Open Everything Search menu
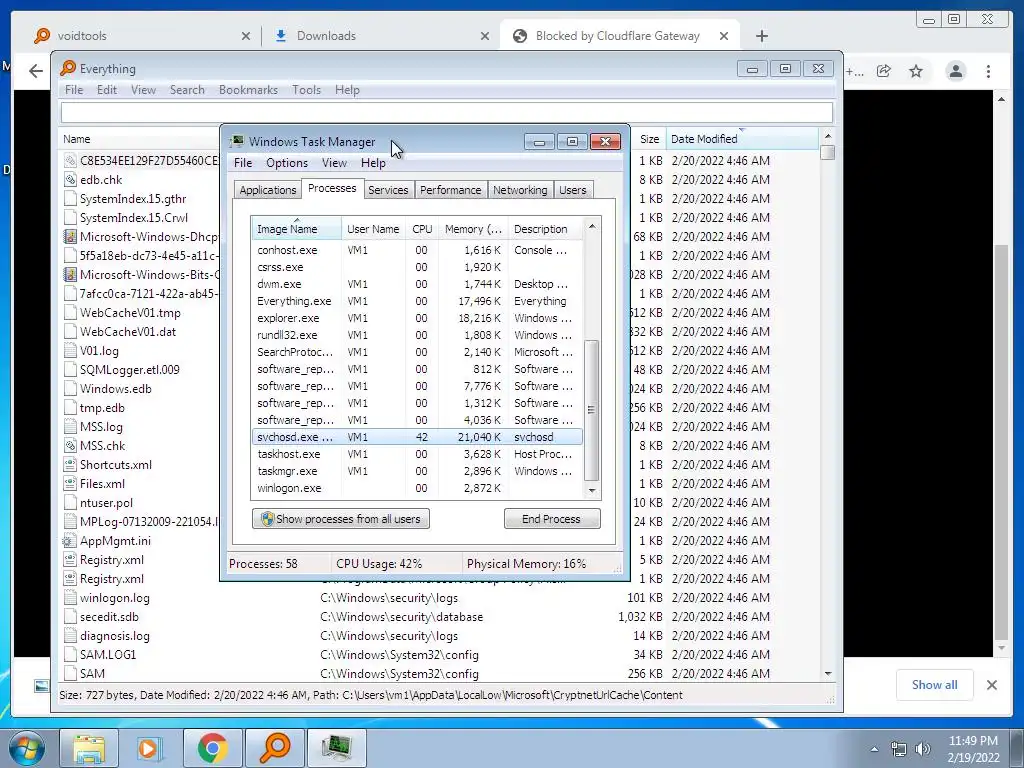 coord(187,89)
